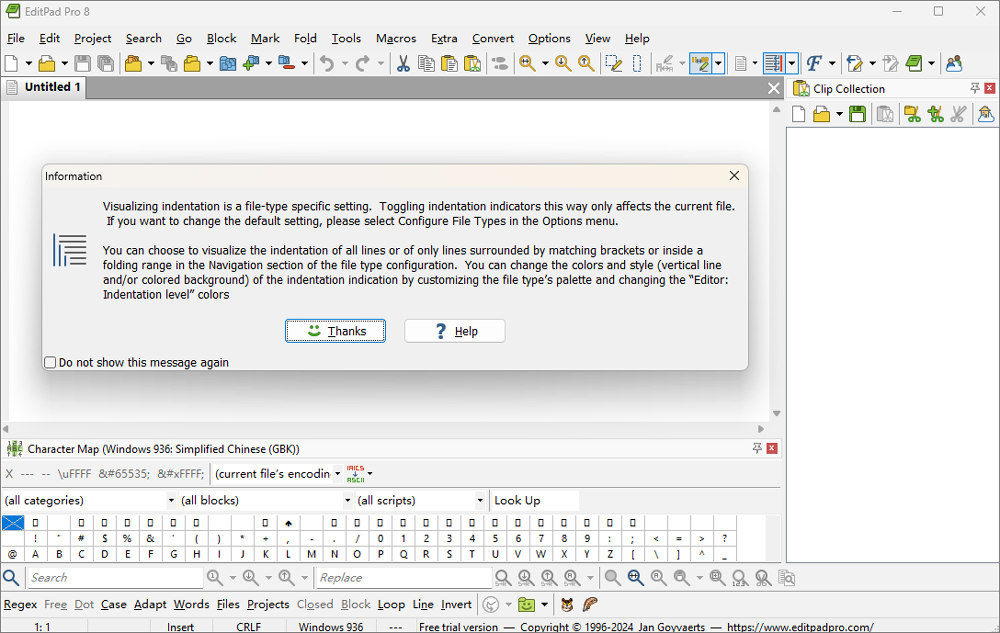Expand the indentation indicators dropdown arrow

791,63
